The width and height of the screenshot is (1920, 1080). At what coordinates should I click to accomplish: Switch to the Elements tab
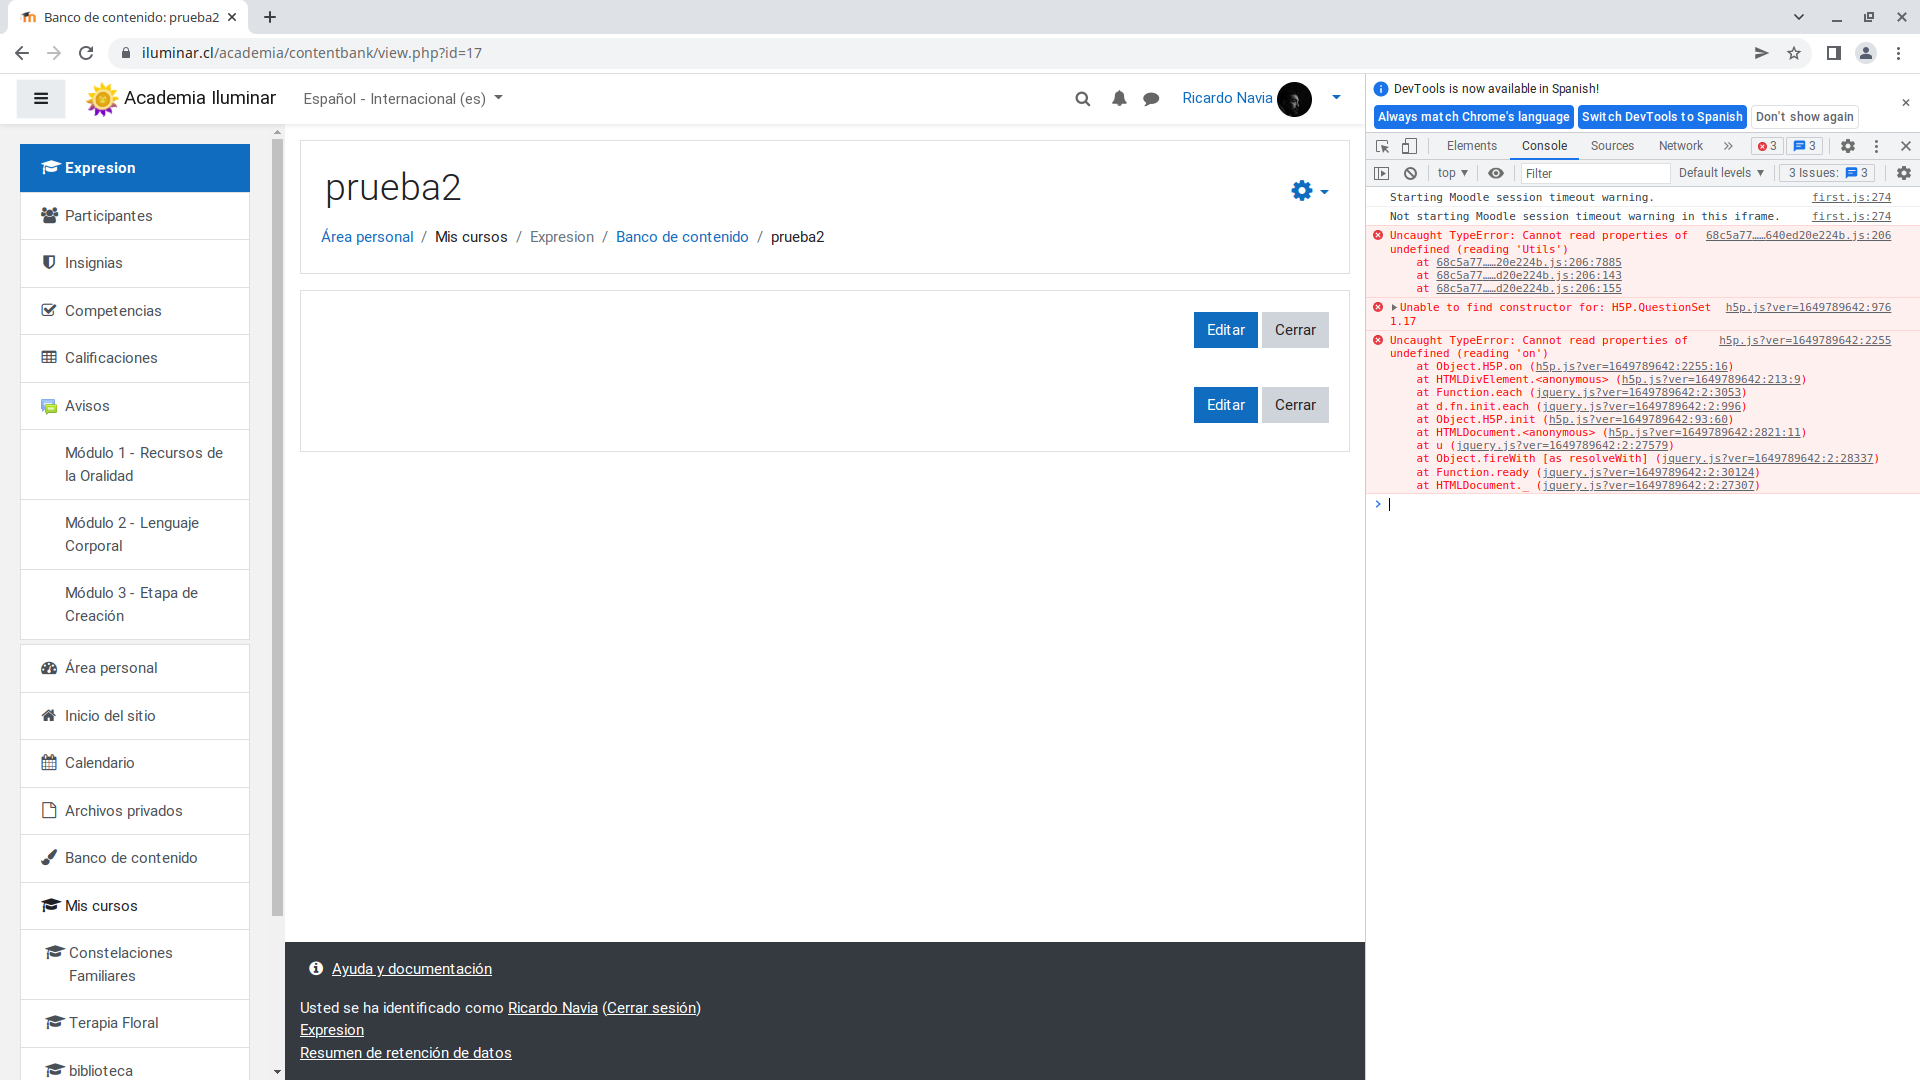tap(1471, 146)
